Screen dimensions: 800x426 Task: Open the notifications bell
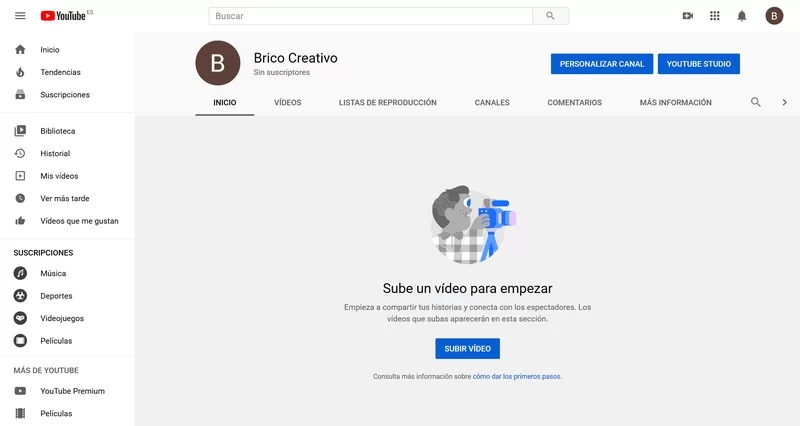point(742,16)
